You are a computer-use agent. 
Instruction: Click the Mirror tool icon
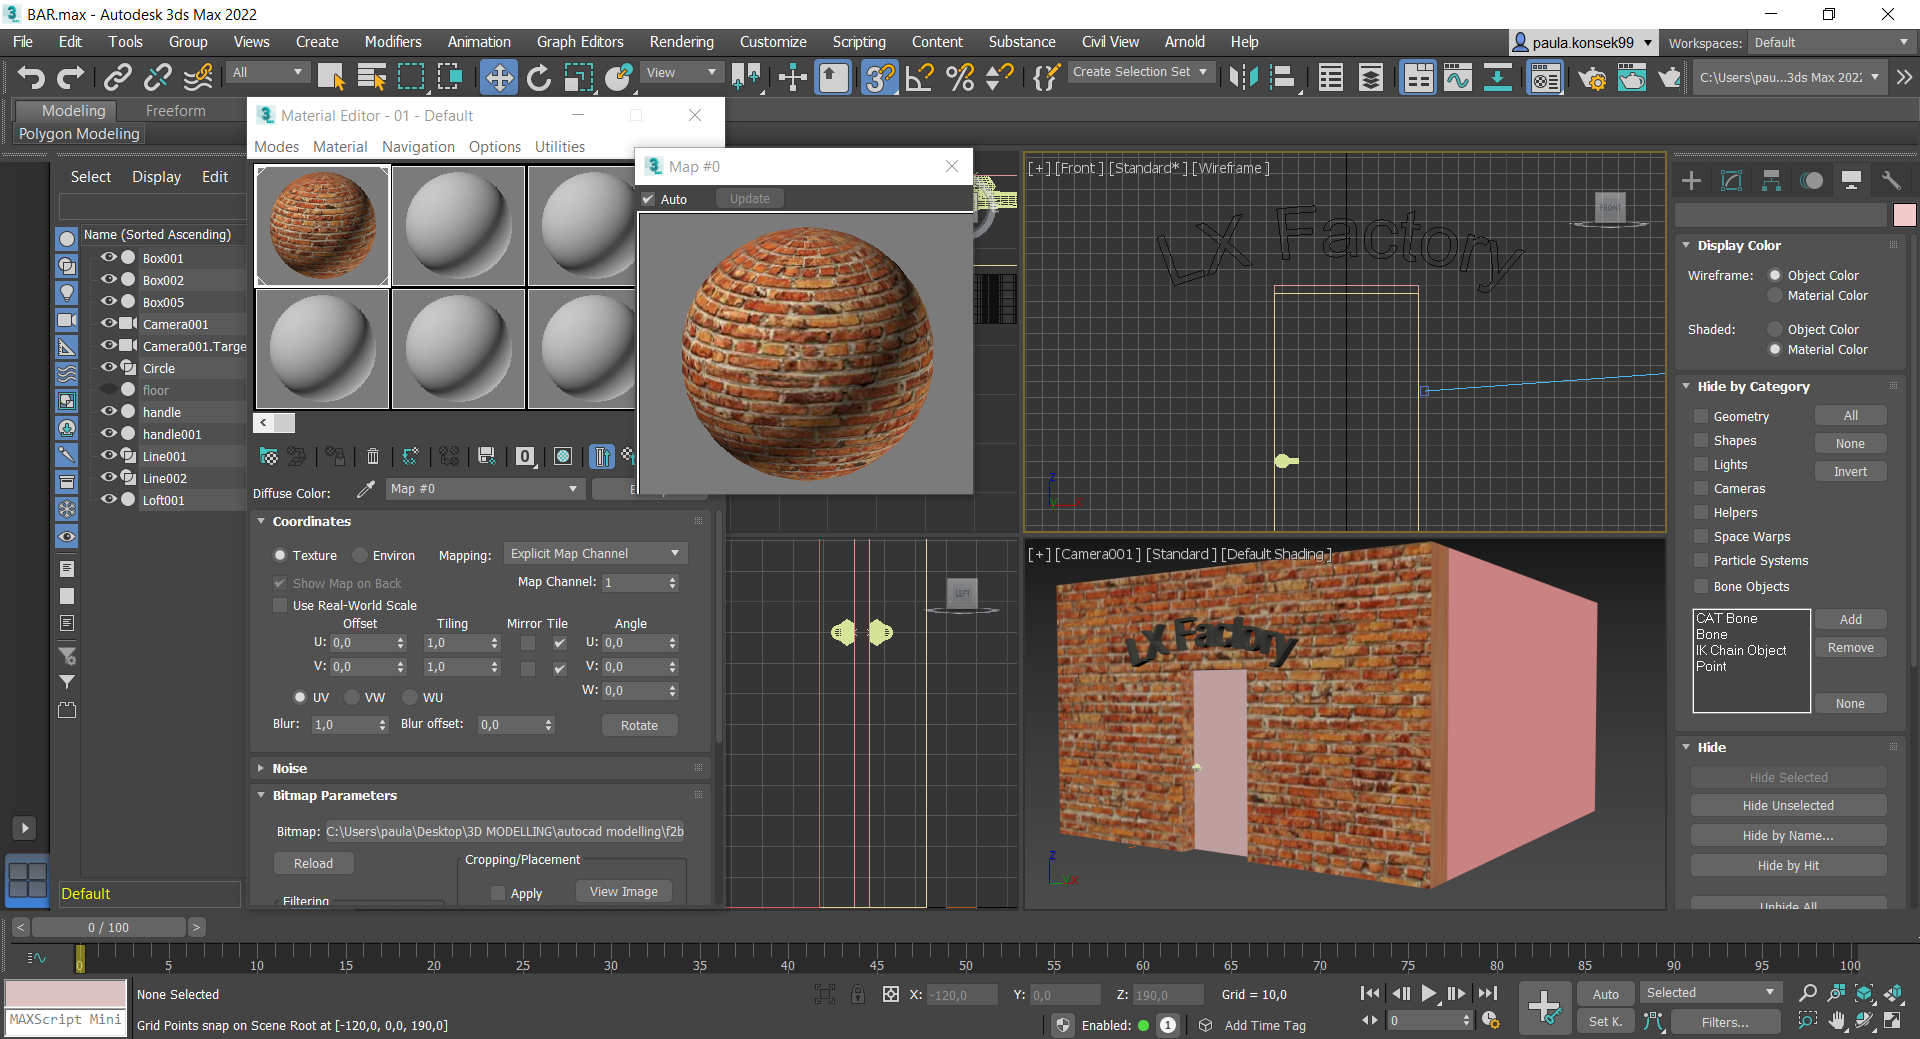click(1244, 77)
